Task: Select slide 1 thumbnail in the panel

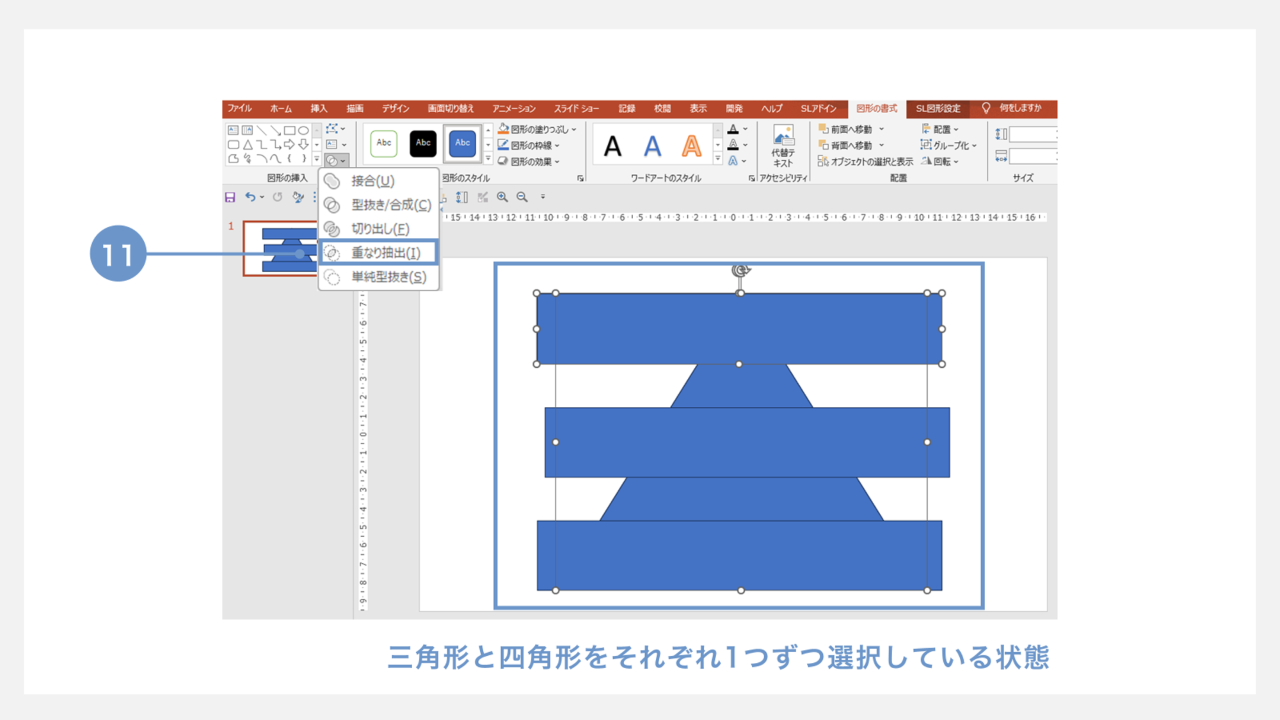Action: point(281,249)
